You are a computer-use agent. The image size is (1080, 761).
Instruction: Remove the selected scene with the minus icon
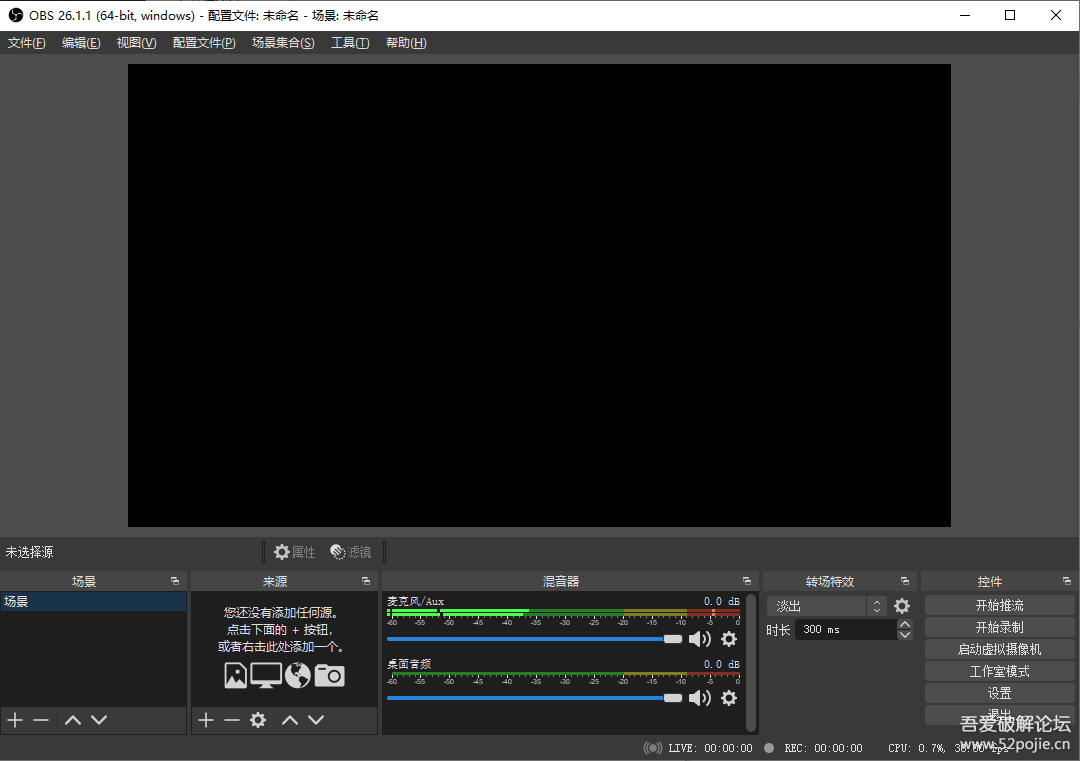coord(41,720)
